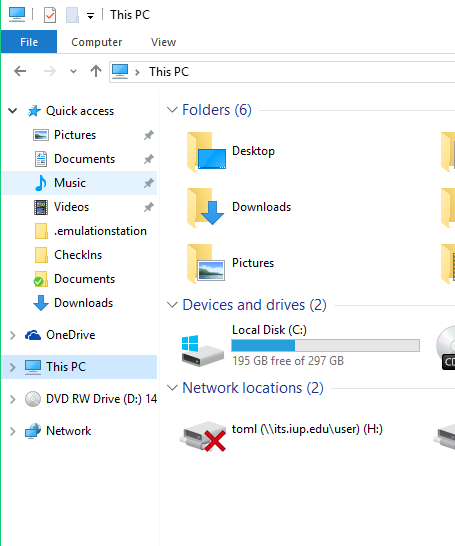
Task: Expand the This PC tree node
Action: (x=13, y=367)
